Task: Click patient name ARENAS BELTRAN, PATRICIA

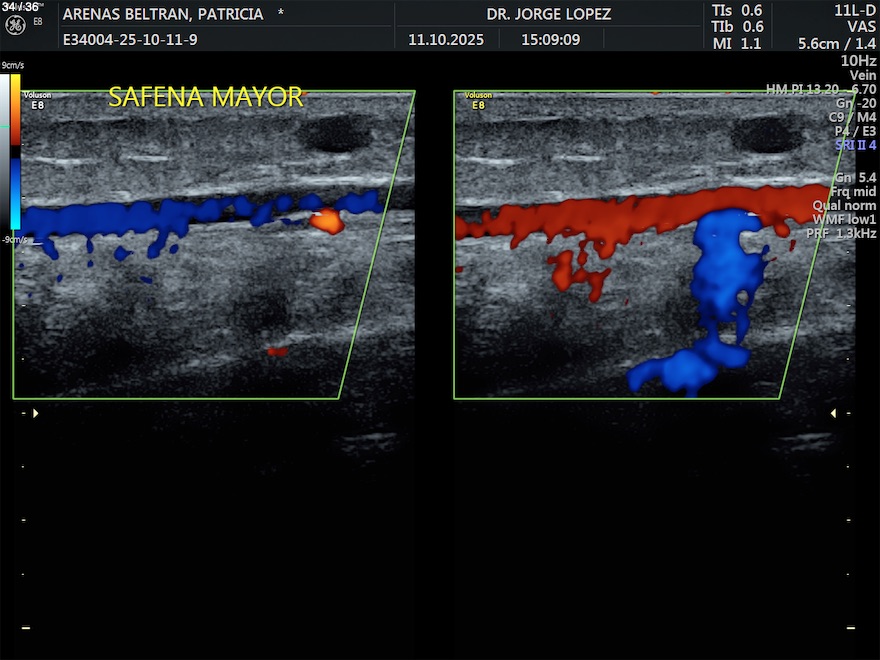Action: pyautogui.click(x=163, y=14)
